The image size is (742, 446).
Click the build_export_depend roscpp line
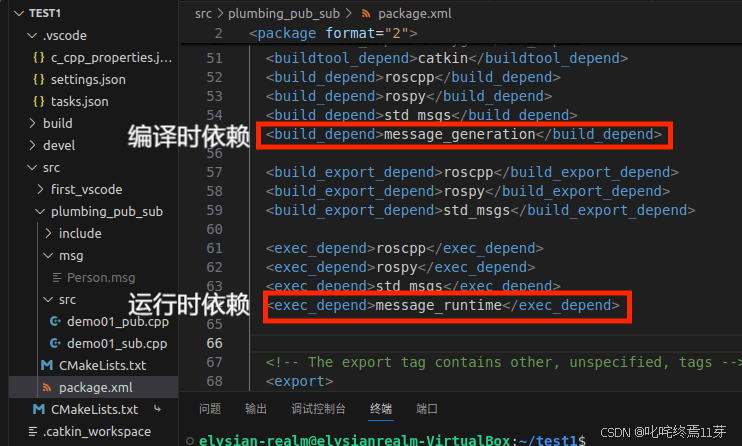coord(472,172)
